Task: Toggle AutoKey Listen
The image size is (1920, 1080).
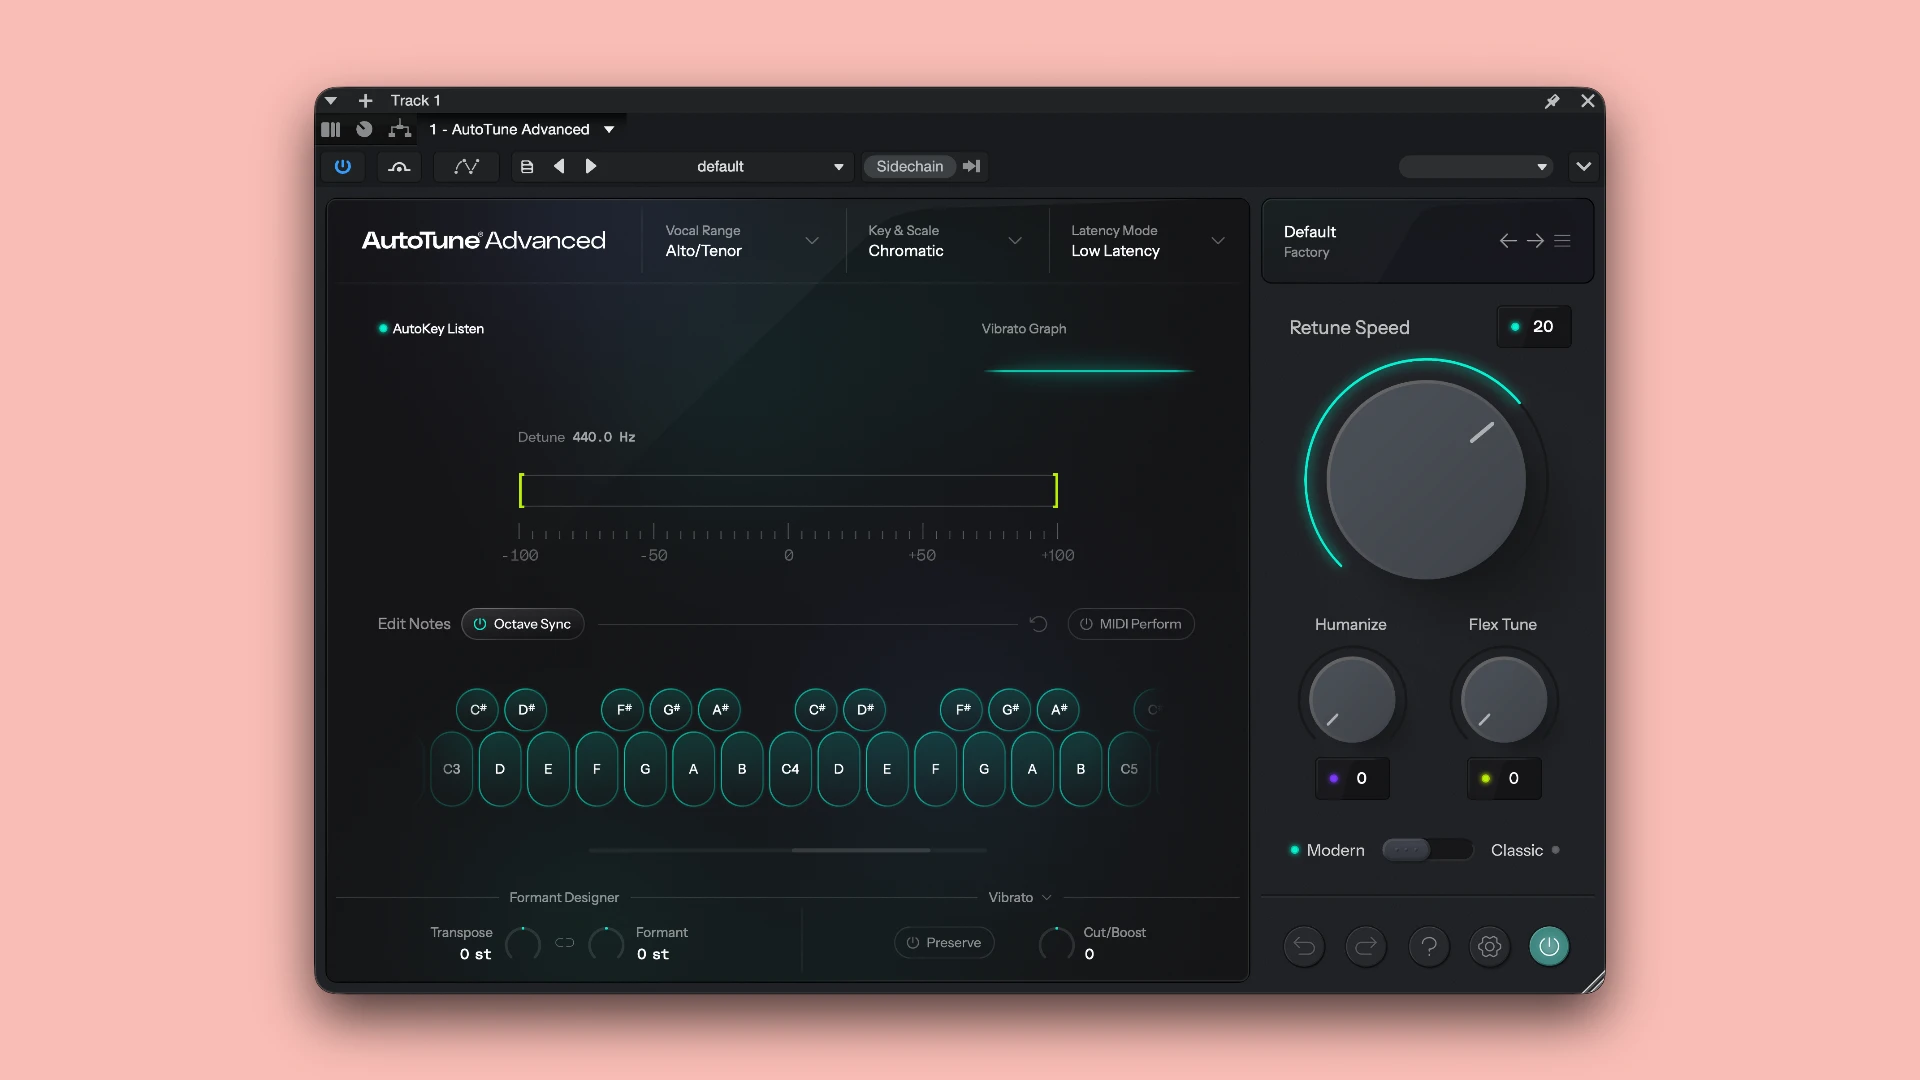Action: tap(431, 329)
